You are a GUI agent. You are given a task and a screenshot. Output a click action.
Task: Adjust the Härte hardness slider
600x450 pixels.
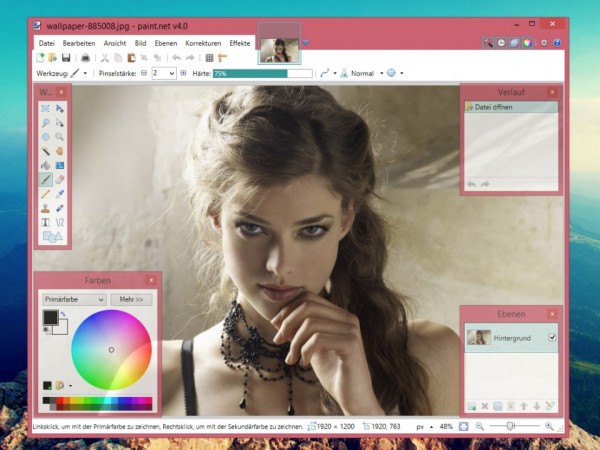click(x=250, y=73)
